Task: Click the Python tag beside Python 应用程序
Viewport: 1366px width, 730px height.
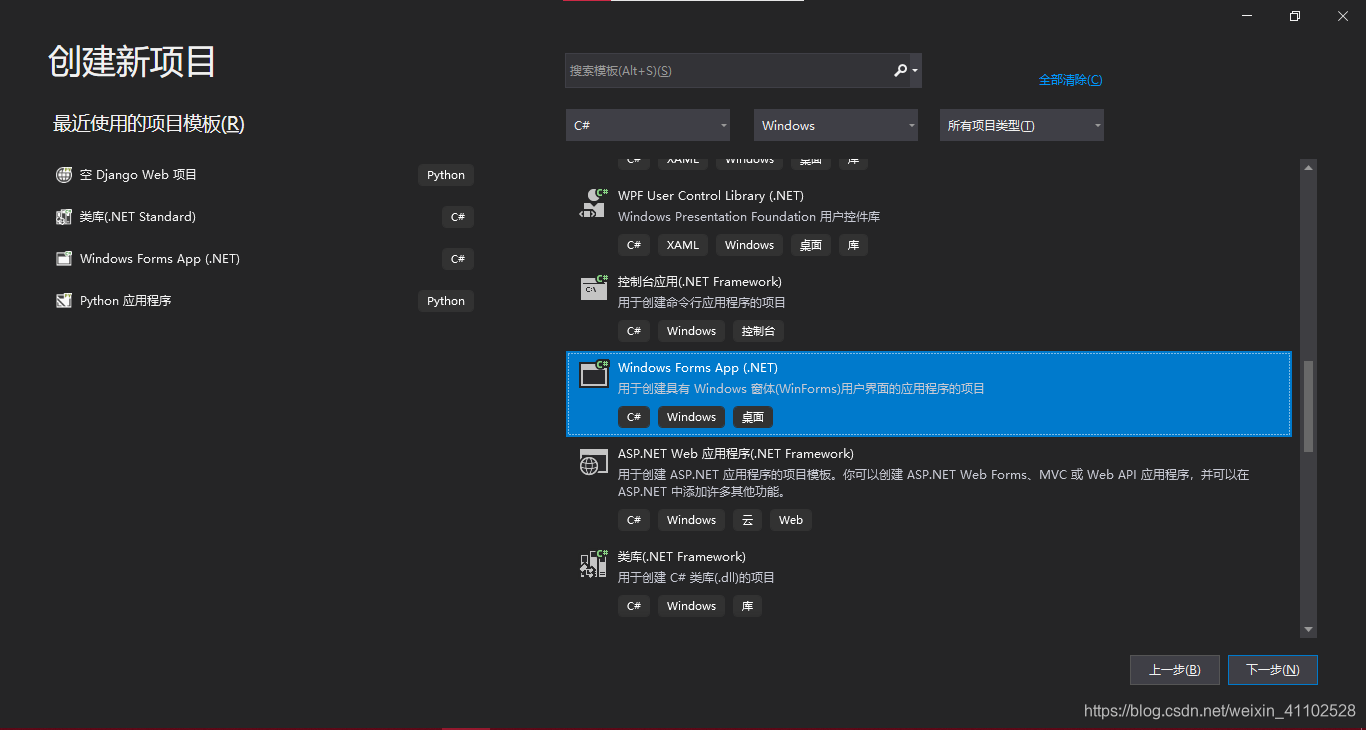Action: coord(445,301)
